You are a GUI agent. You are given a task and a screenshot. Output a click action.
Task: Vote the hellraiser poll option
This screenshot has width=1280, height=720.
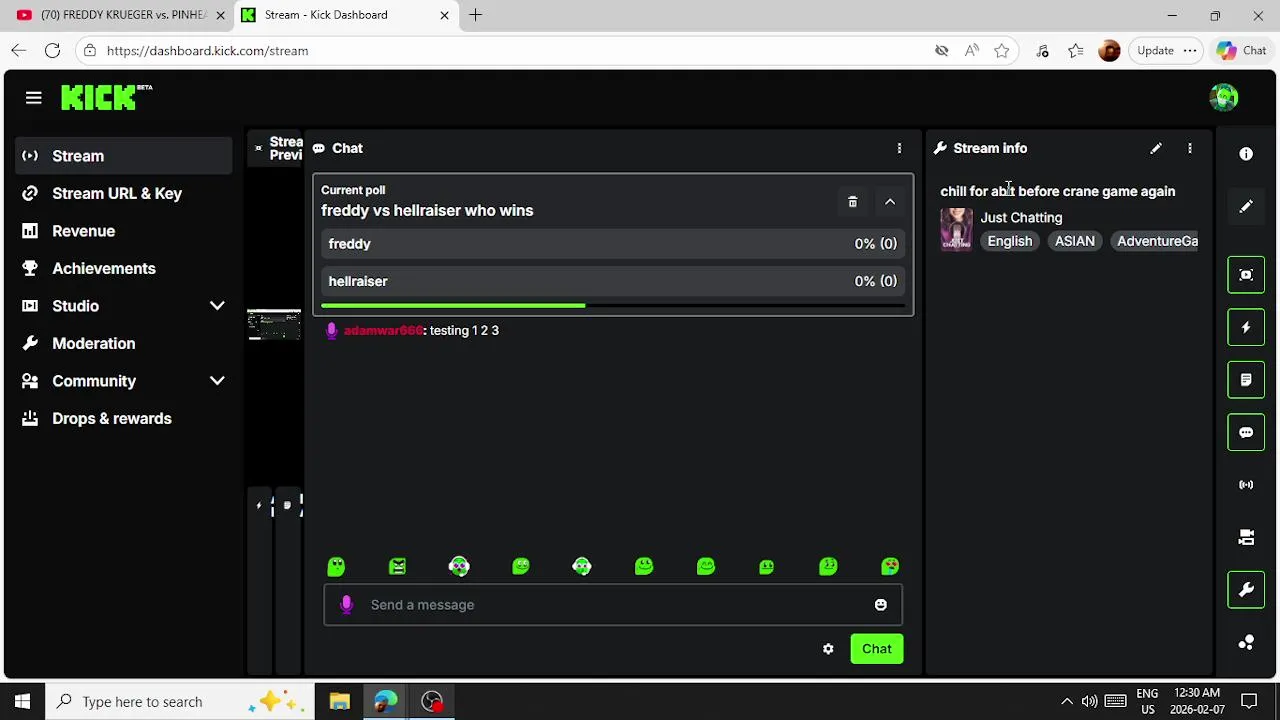[x=613, y=281]
